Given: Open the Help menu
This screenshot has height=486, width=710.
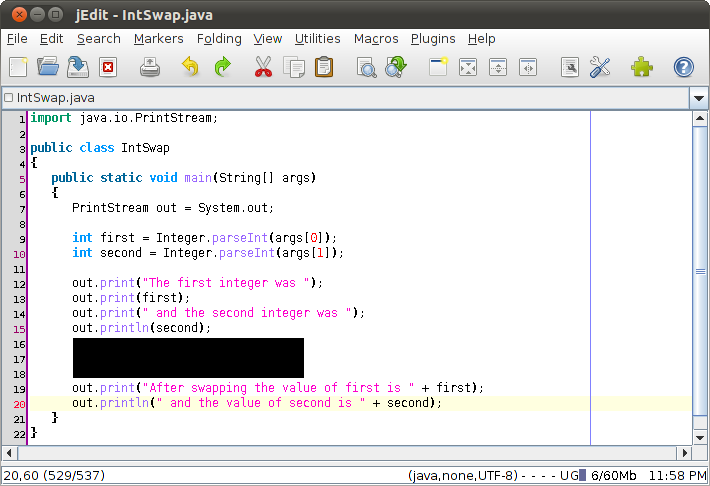Looking at the screenshot, I should click(481, 39).
